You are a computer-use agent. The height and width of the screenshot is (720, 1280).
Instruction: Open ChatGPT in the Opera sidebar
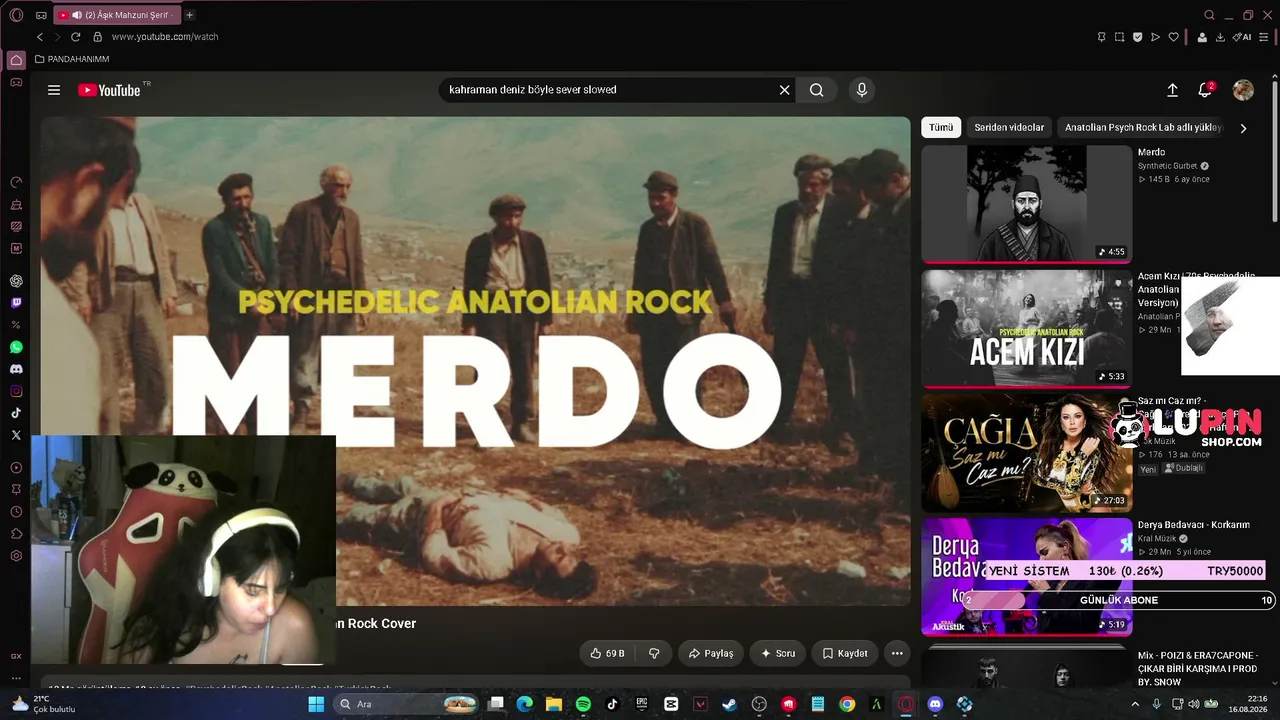tap(16, 281)
